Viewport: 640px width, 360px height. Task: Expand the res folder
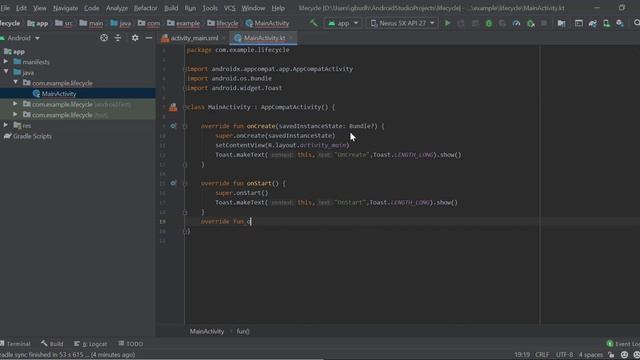(6, 125)
